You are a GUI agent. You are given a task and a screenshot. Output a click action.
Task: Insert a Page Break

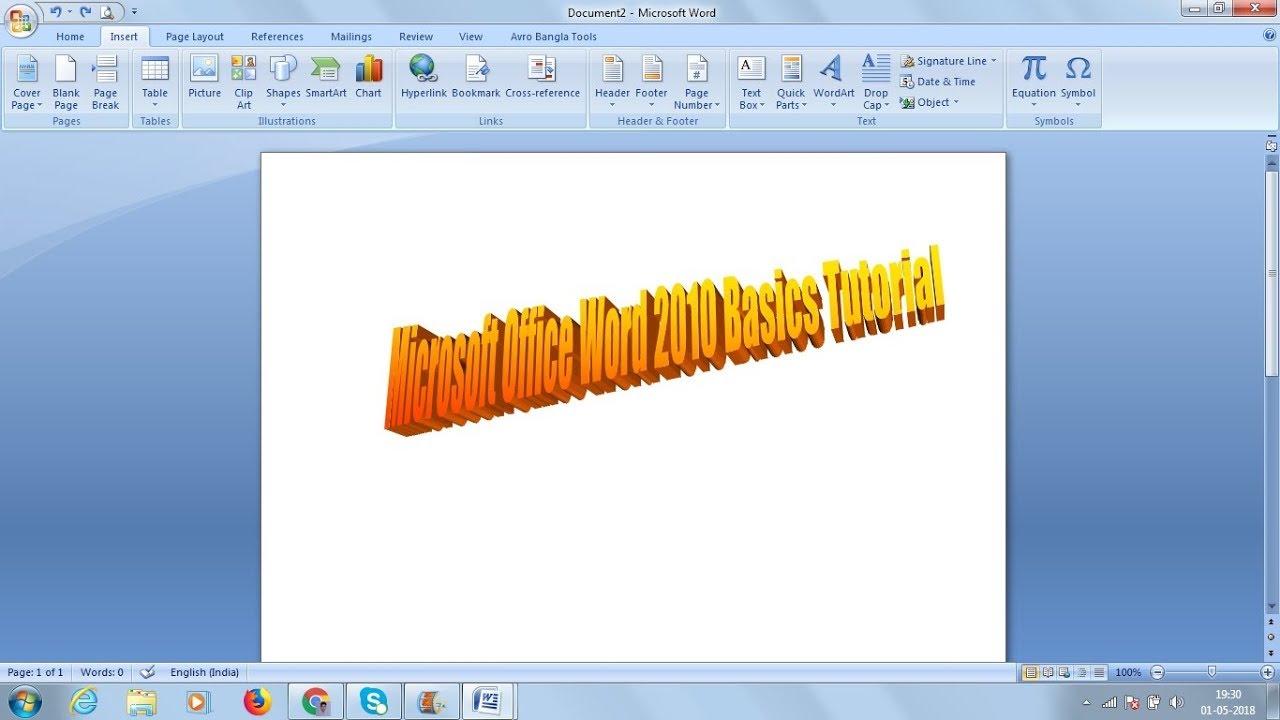[x=105, y=82]
